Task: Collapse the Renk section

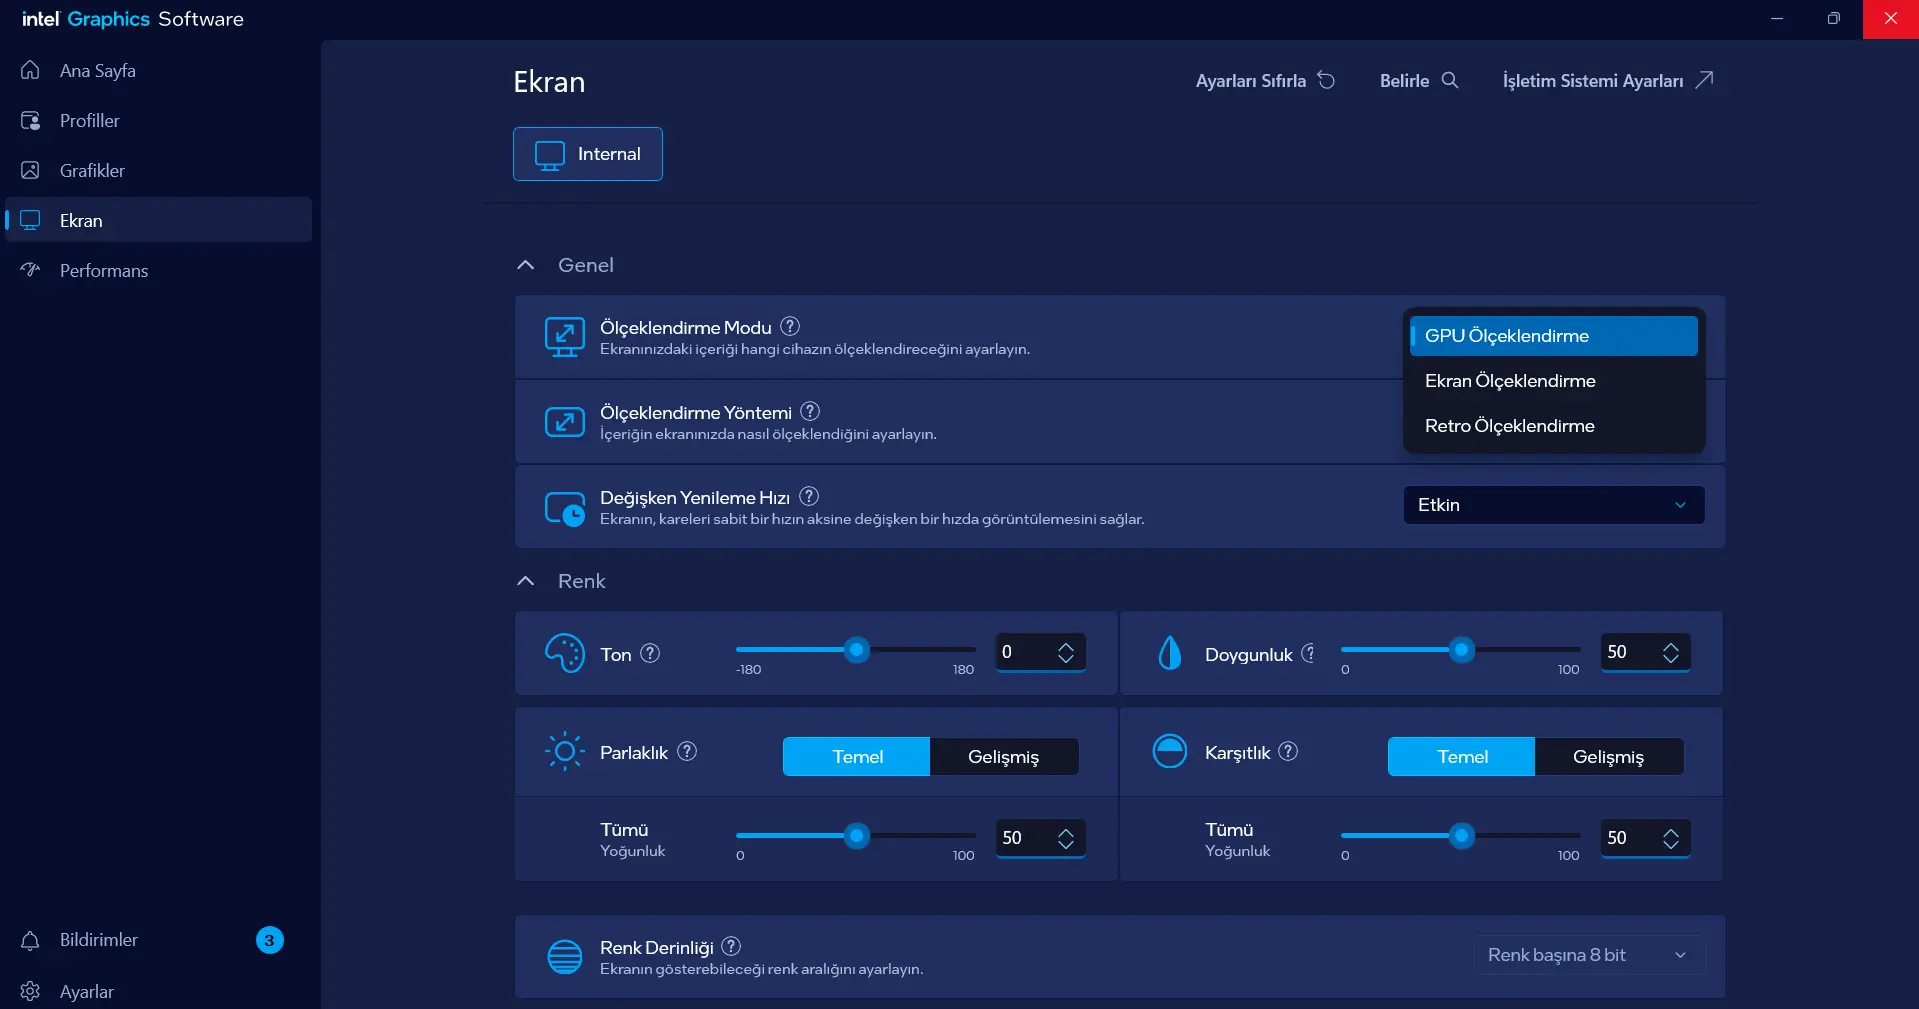Action: tap(526, 581)
